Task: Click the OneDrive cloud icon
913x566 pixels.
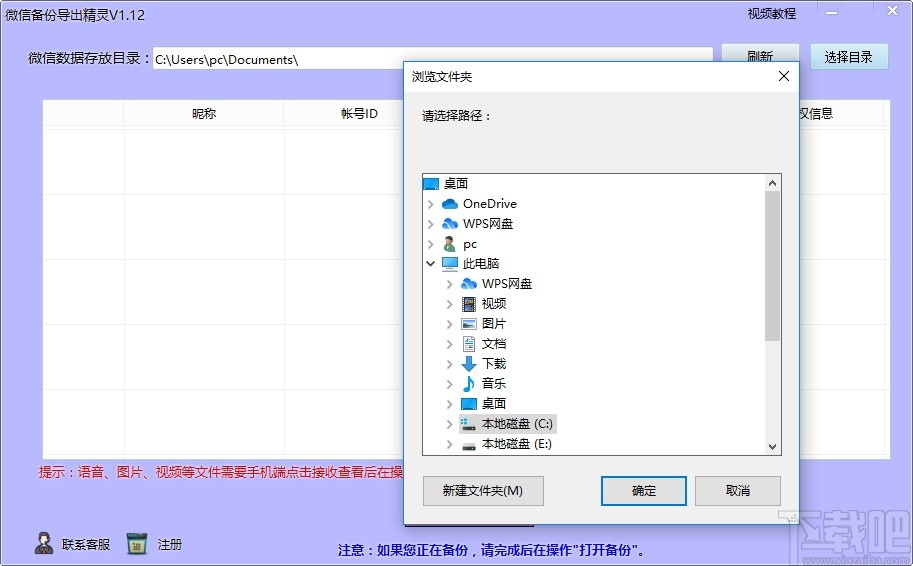Action: pos(450,204)
